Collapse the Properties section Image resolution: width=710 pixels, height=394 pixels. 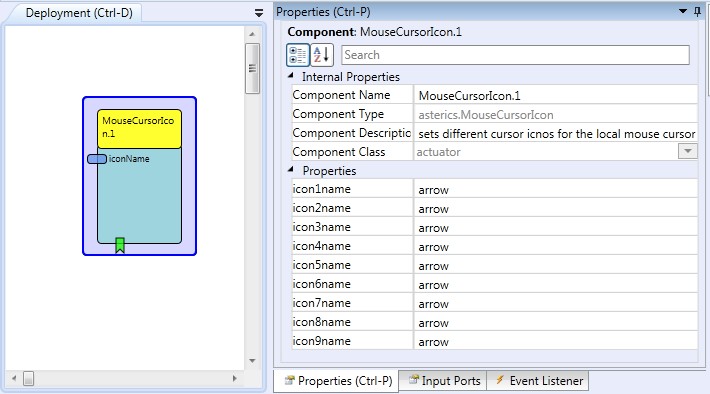point(291,170)
